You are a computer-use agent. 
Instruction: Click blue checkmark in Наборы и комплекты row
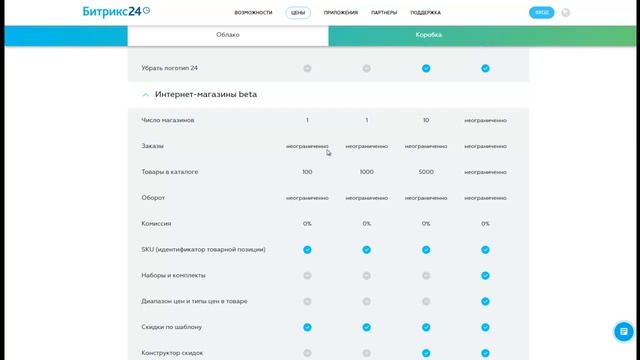(x=485, y=276)
